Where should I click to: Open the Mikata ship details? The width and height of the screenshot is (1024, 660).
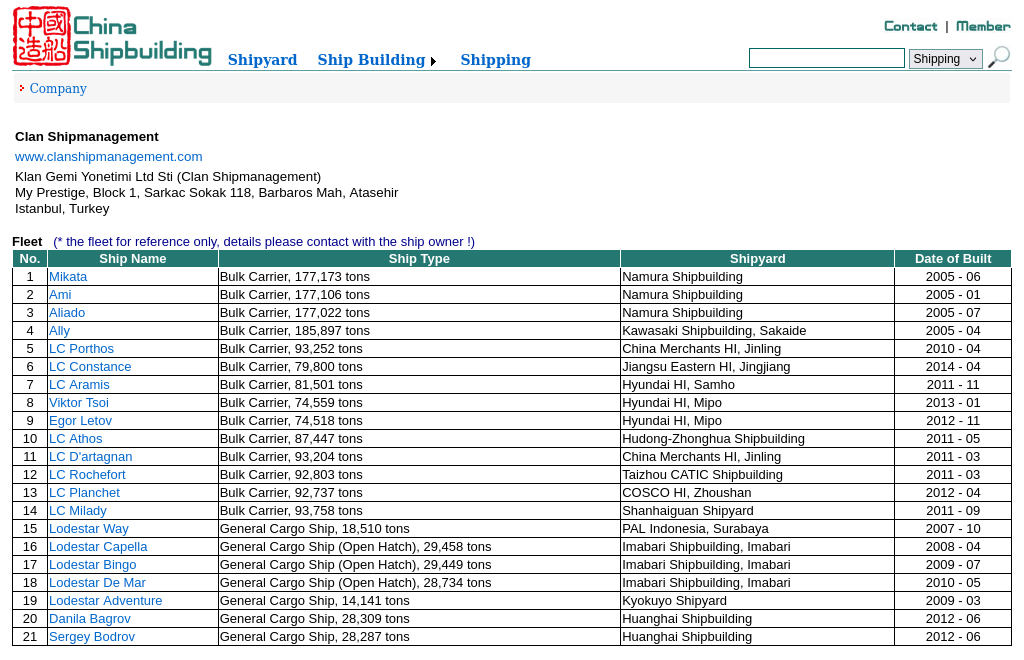pyautogui.click(x=68, y=277)
